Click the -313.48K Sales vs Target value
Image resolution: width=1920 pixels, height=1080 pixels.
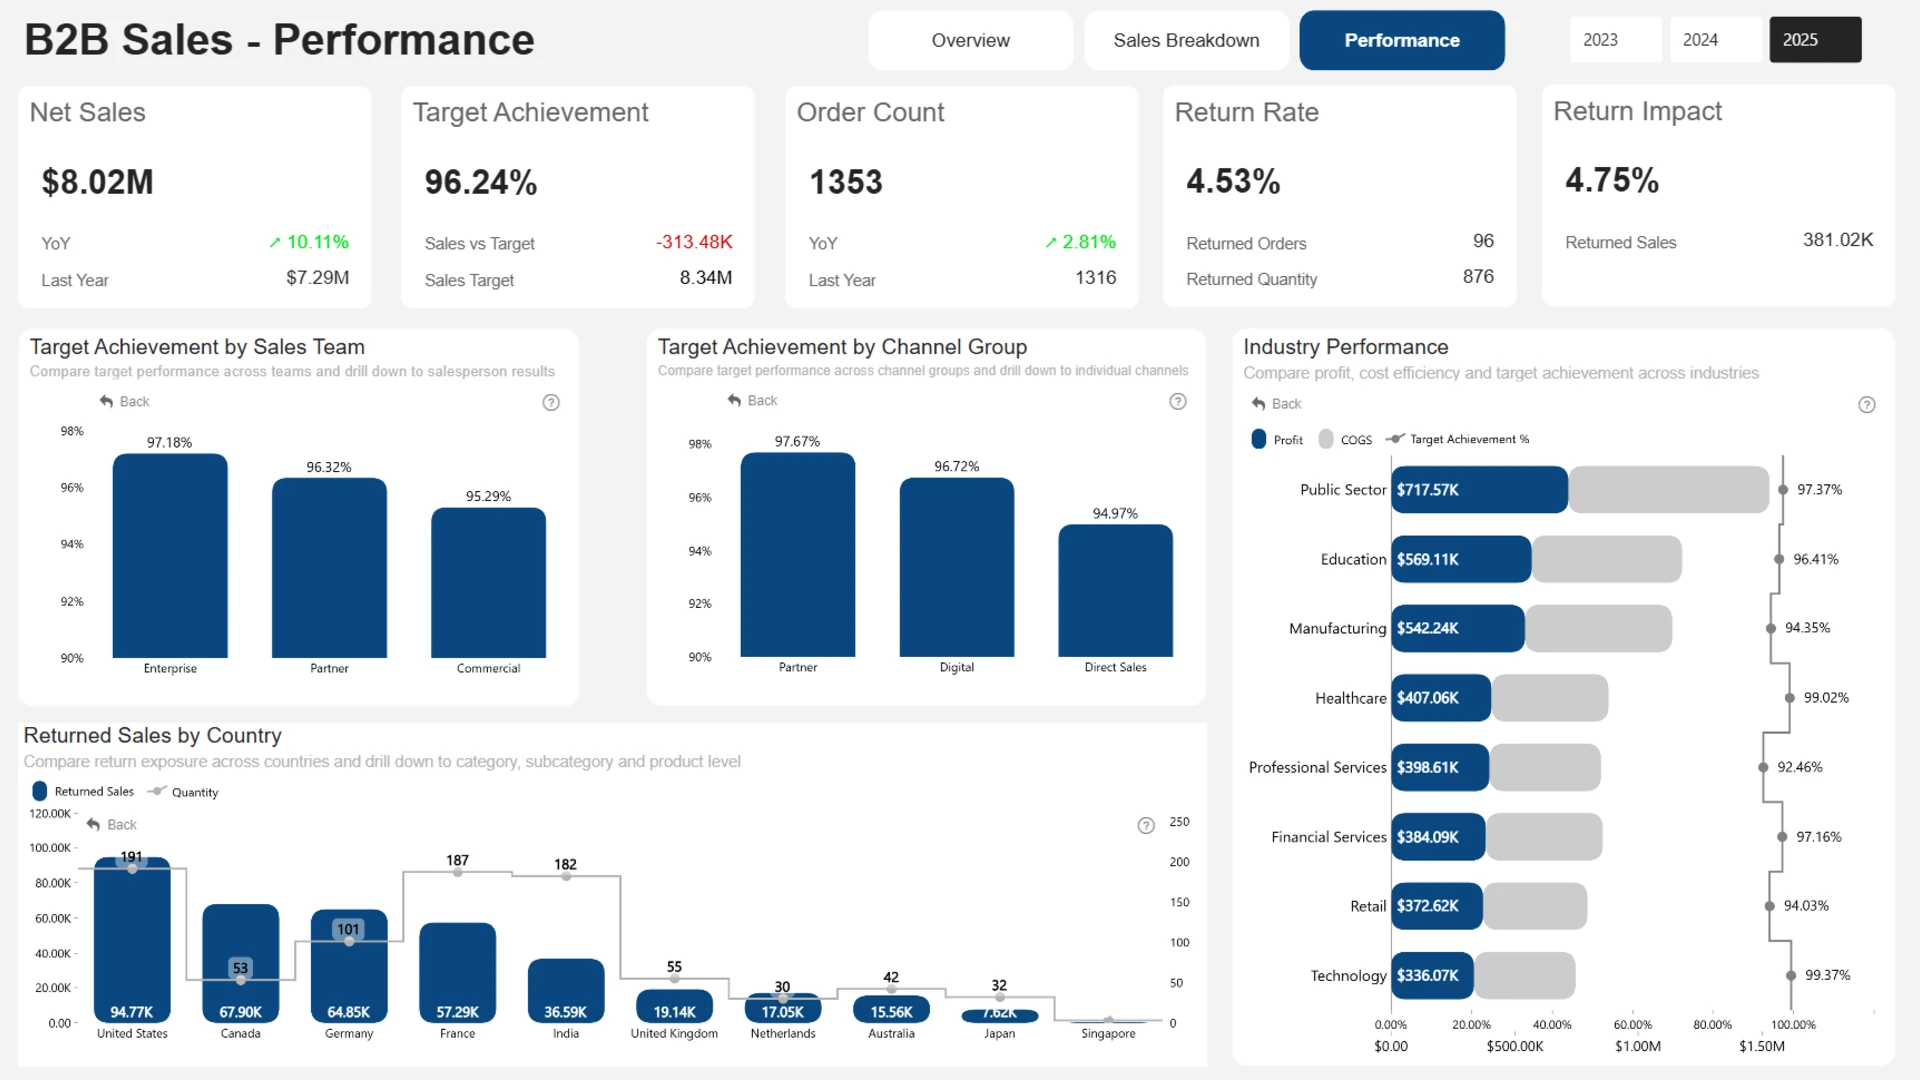pyautogui.click(x=694, y=242)
